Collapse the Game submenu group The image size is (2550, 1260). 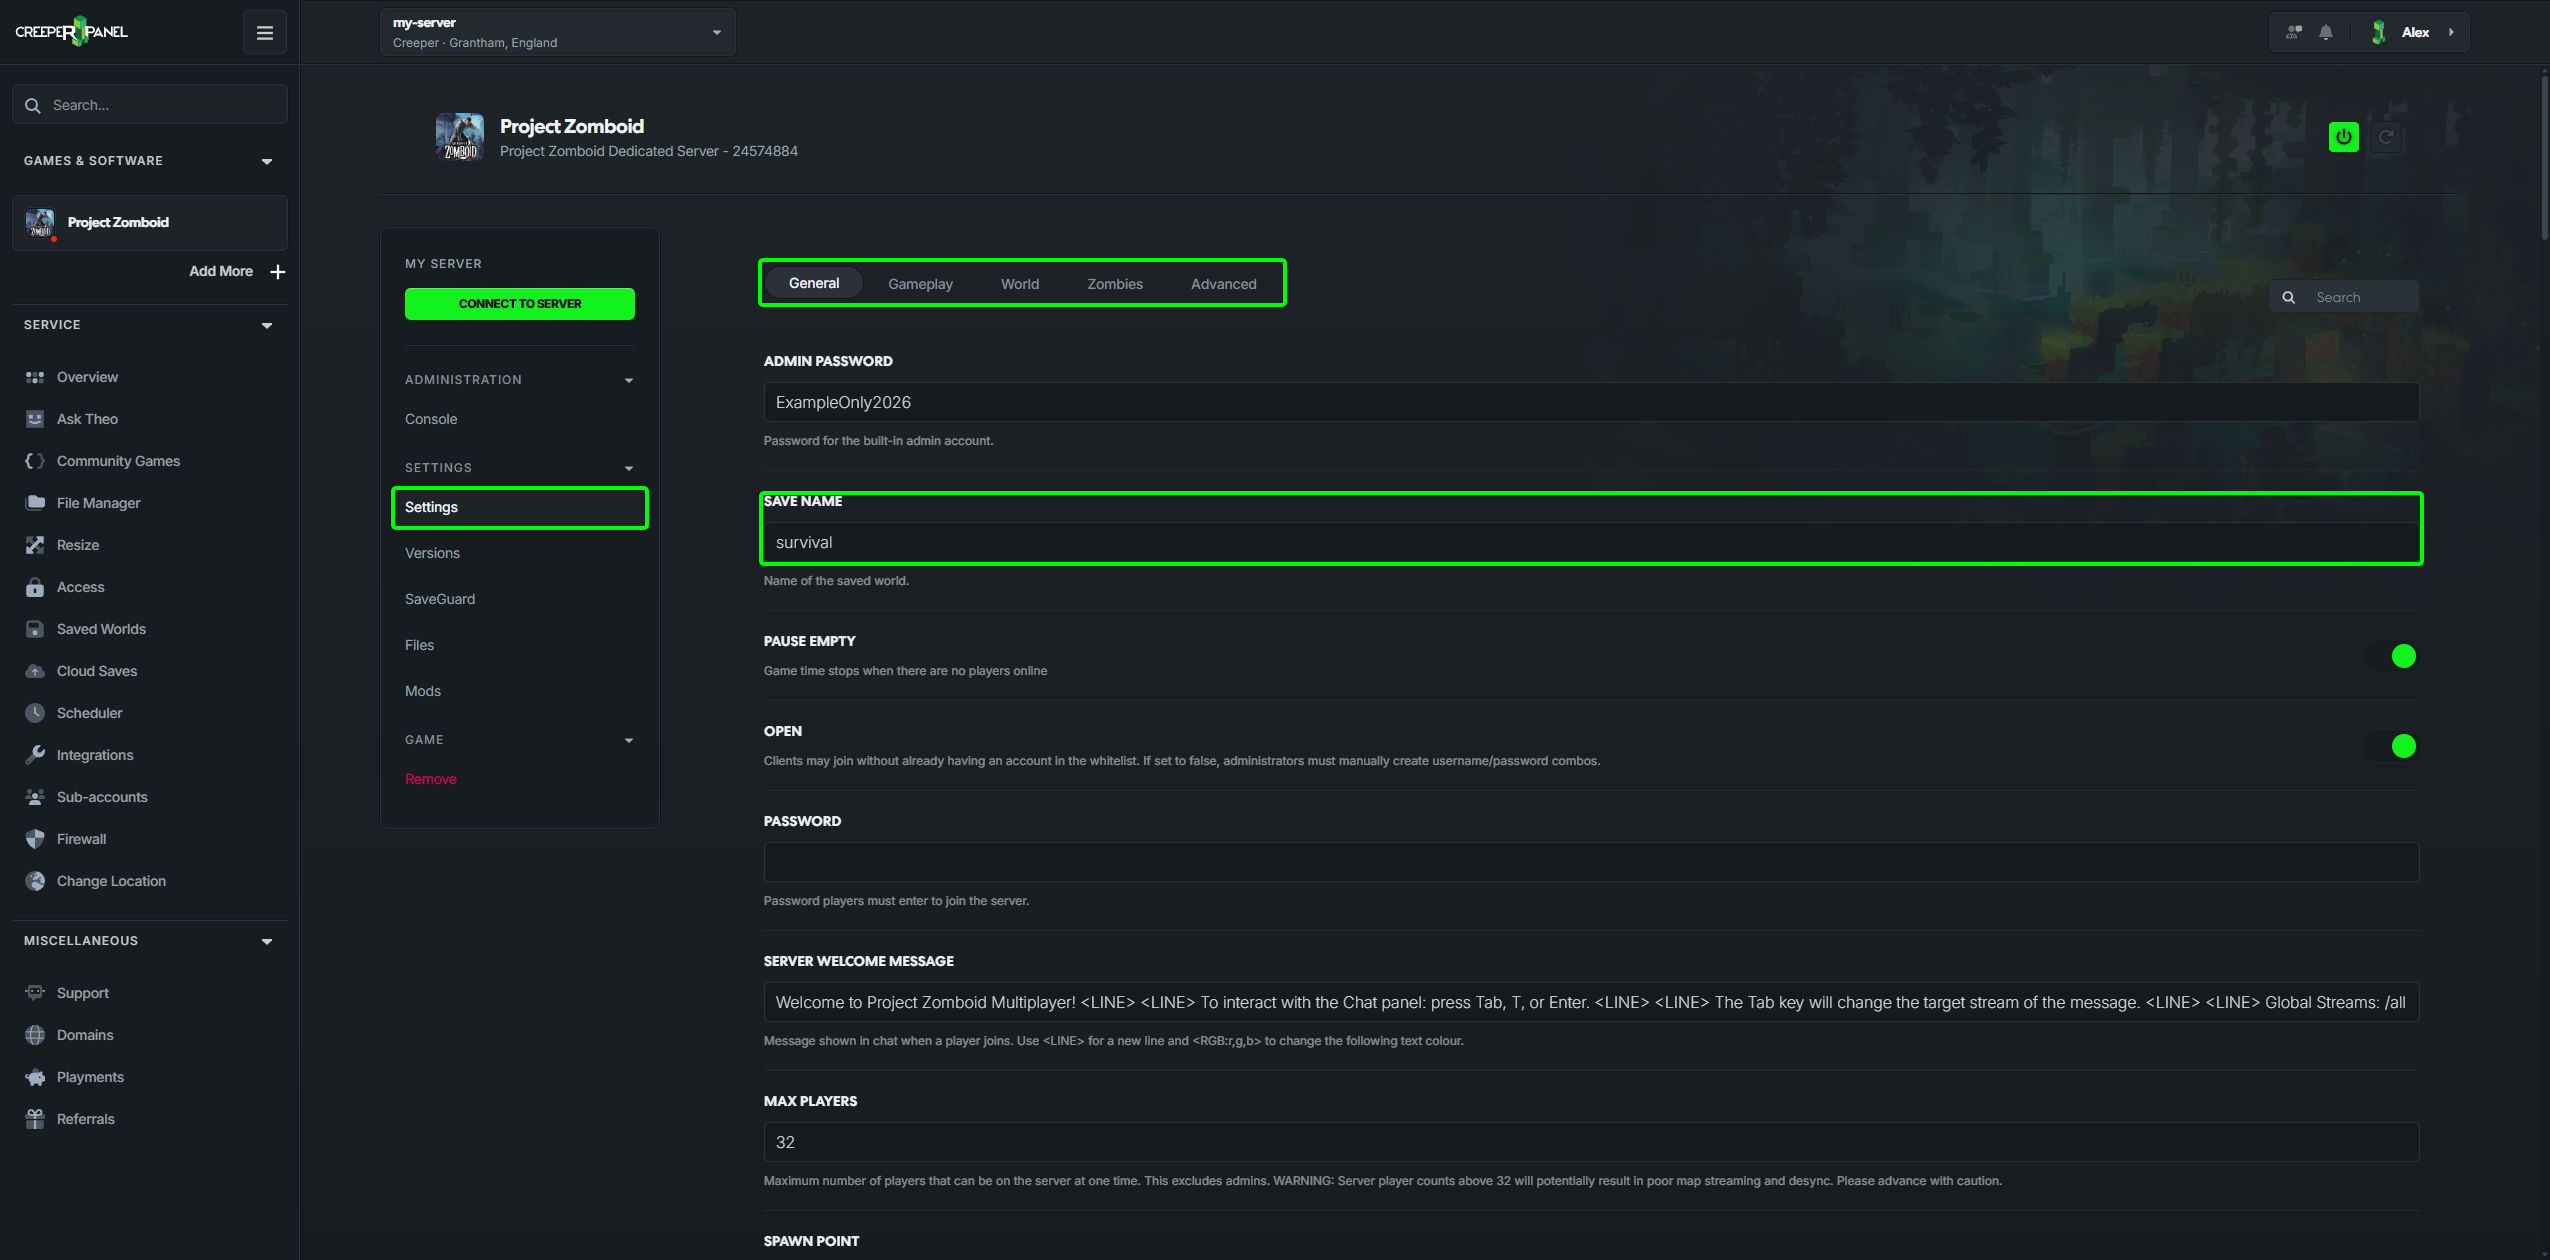(629, 741)
